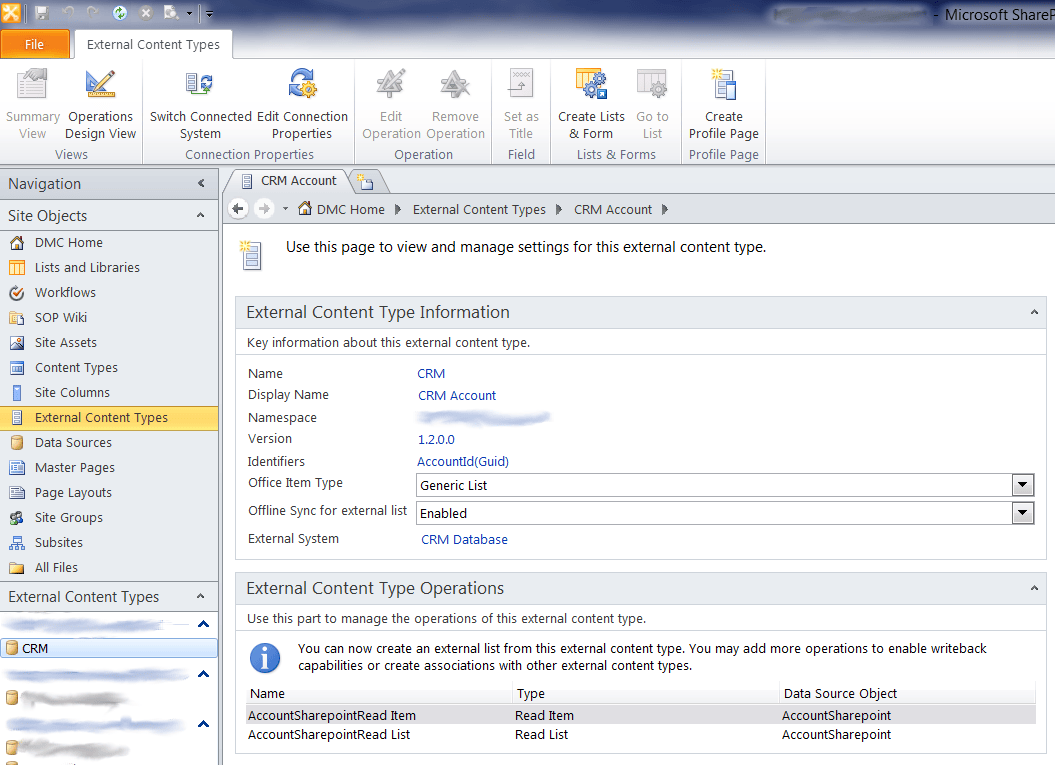Screen dimensions: 1055x765
Task: Click the Site Groups icon in Site Objects
Action: [17, 517]
